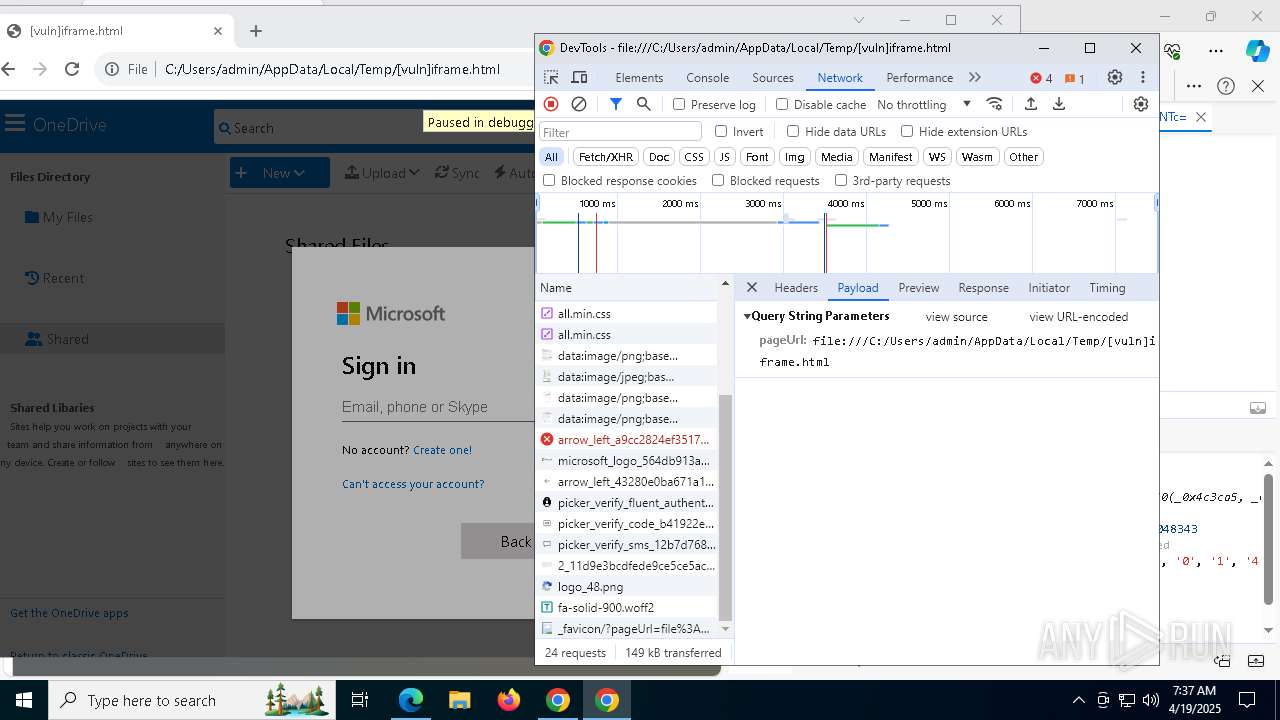Screen dimensions: 1280x720
Task: Clear the network log
Action: [579, 104]
